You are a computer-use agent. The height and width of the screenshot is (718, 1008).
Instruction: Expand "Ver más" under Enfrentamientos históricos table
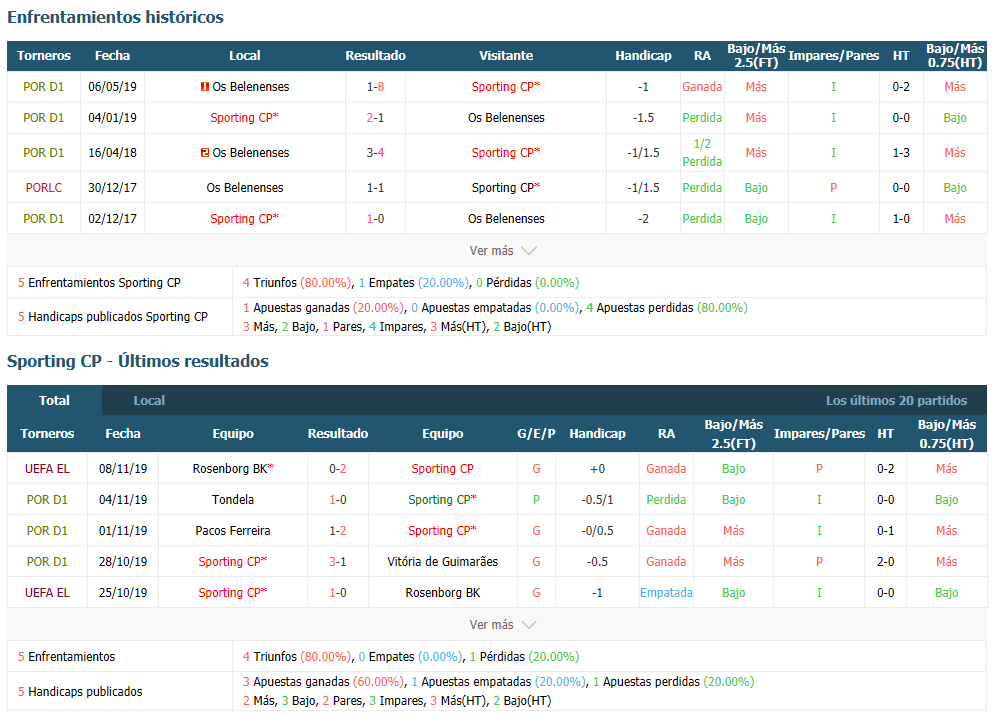(503, 251)
